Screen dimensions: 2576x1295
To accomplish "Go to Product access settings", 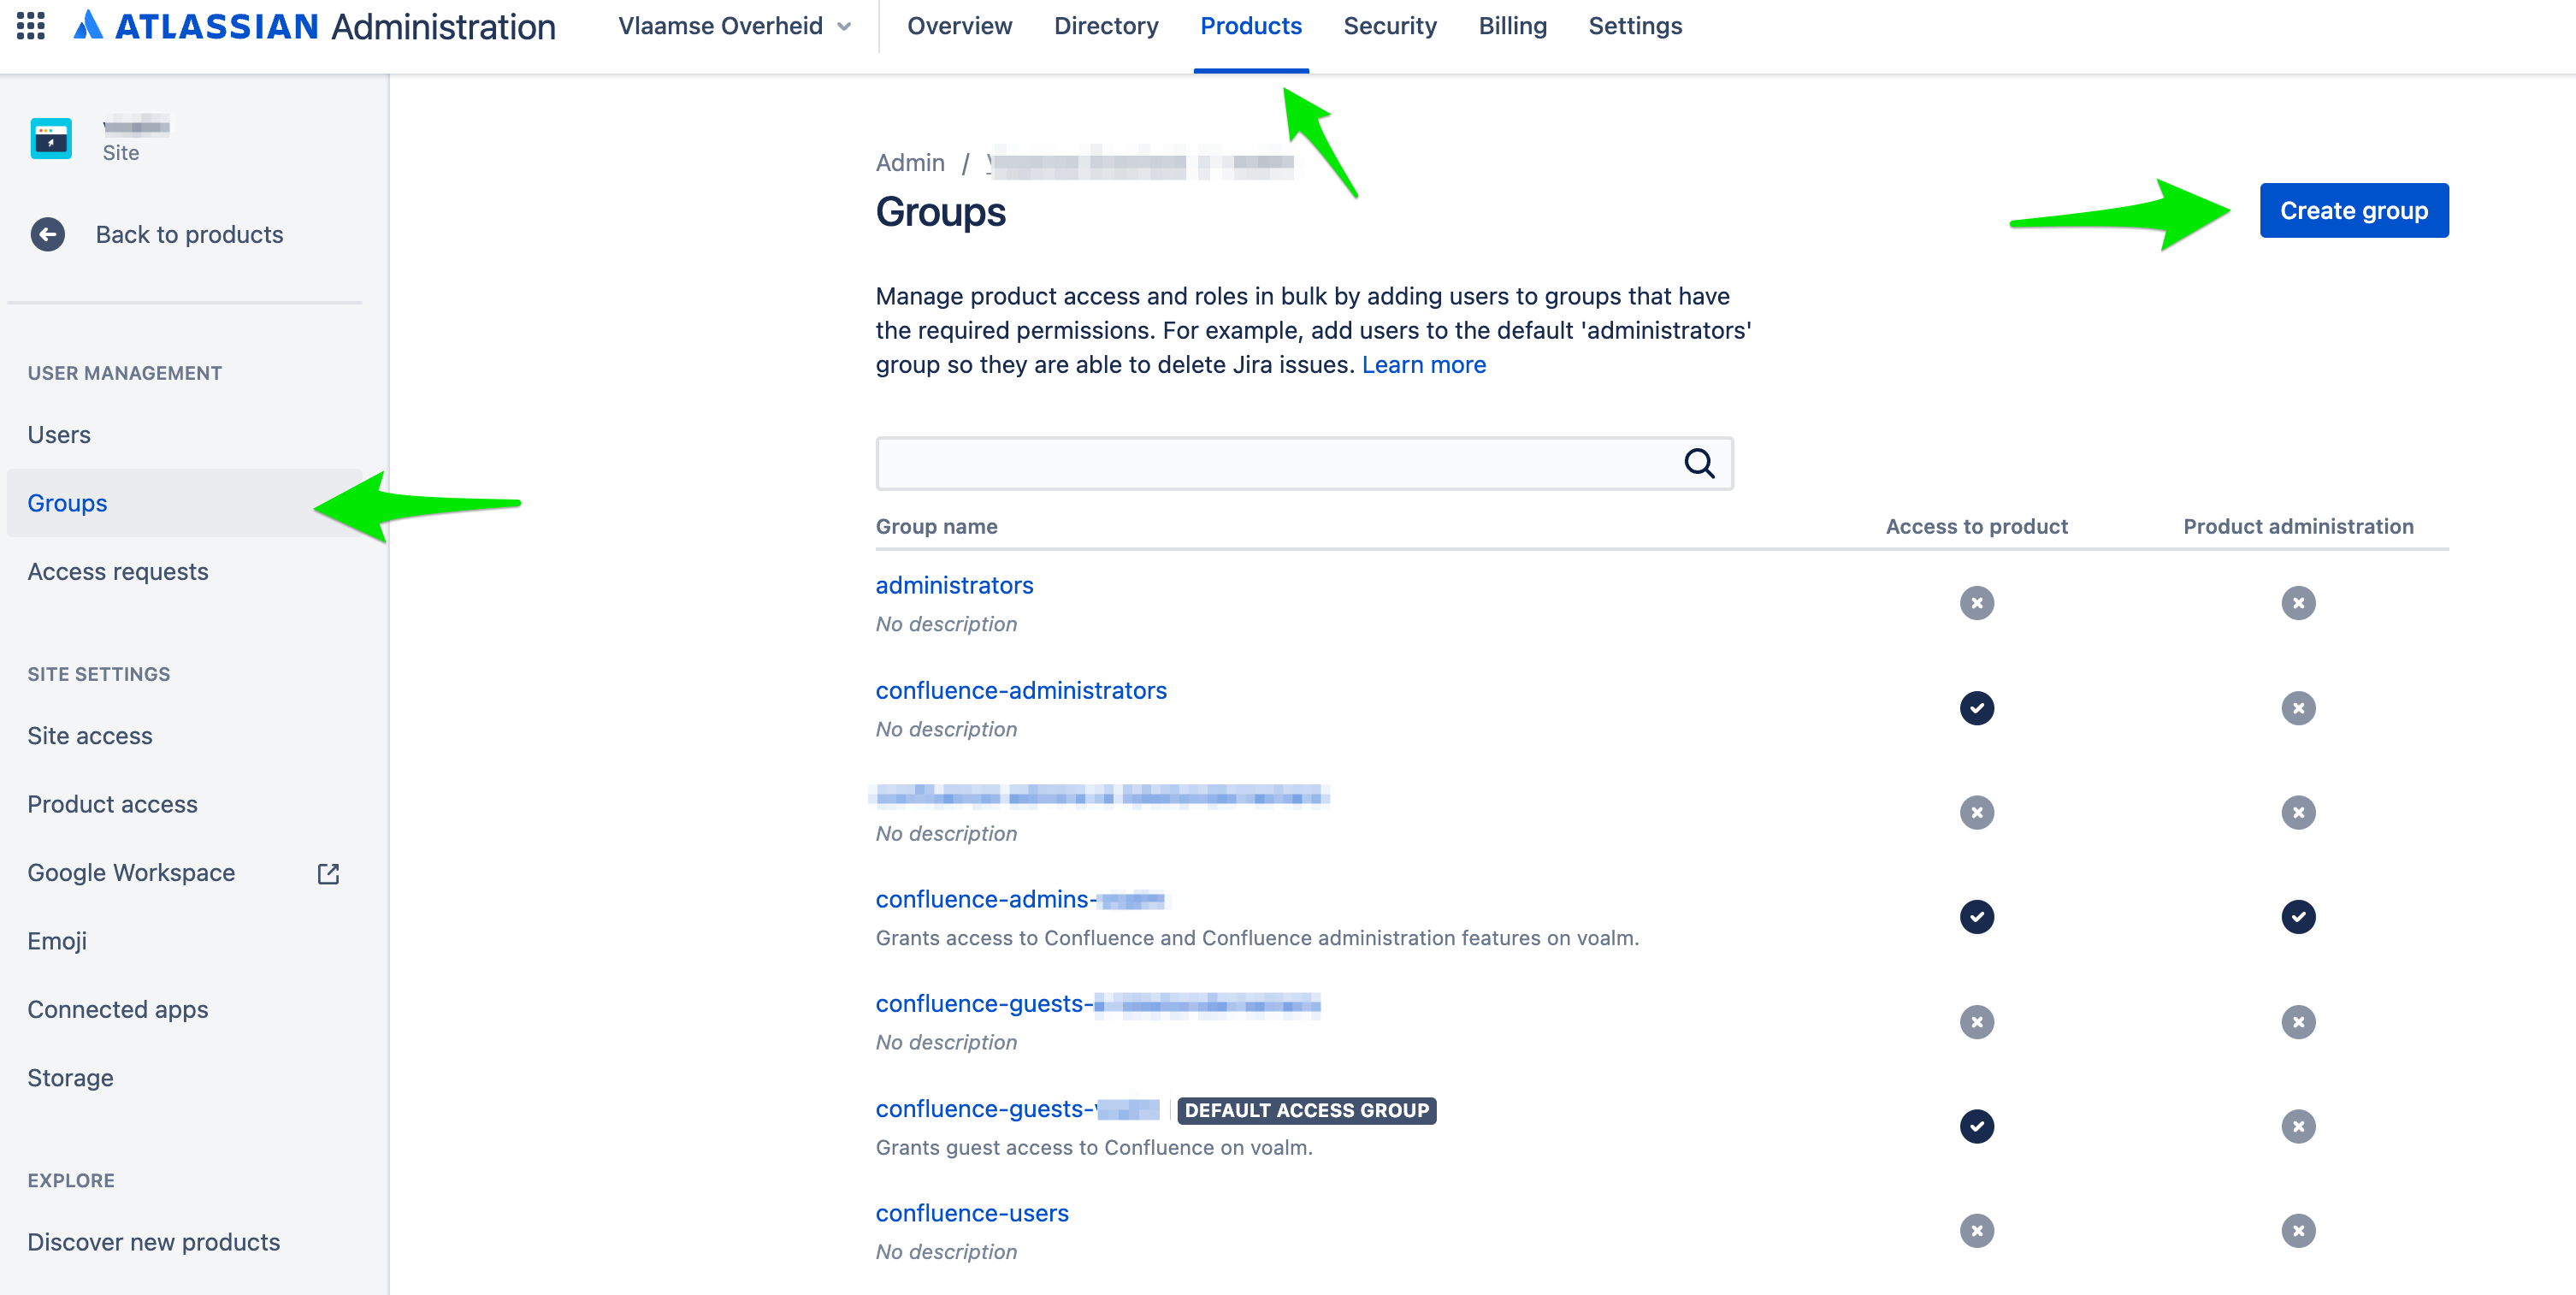I will pyautogui.click(x=112, y=804).
